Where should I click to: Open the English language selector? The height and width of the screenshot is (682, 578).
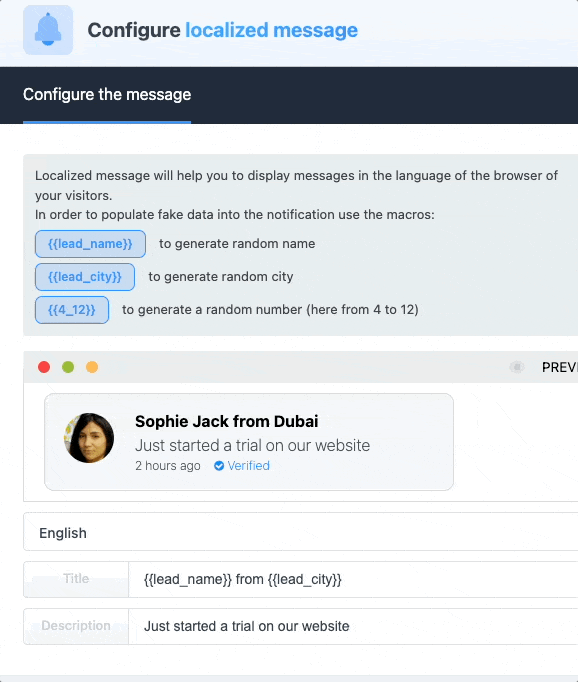301,532
